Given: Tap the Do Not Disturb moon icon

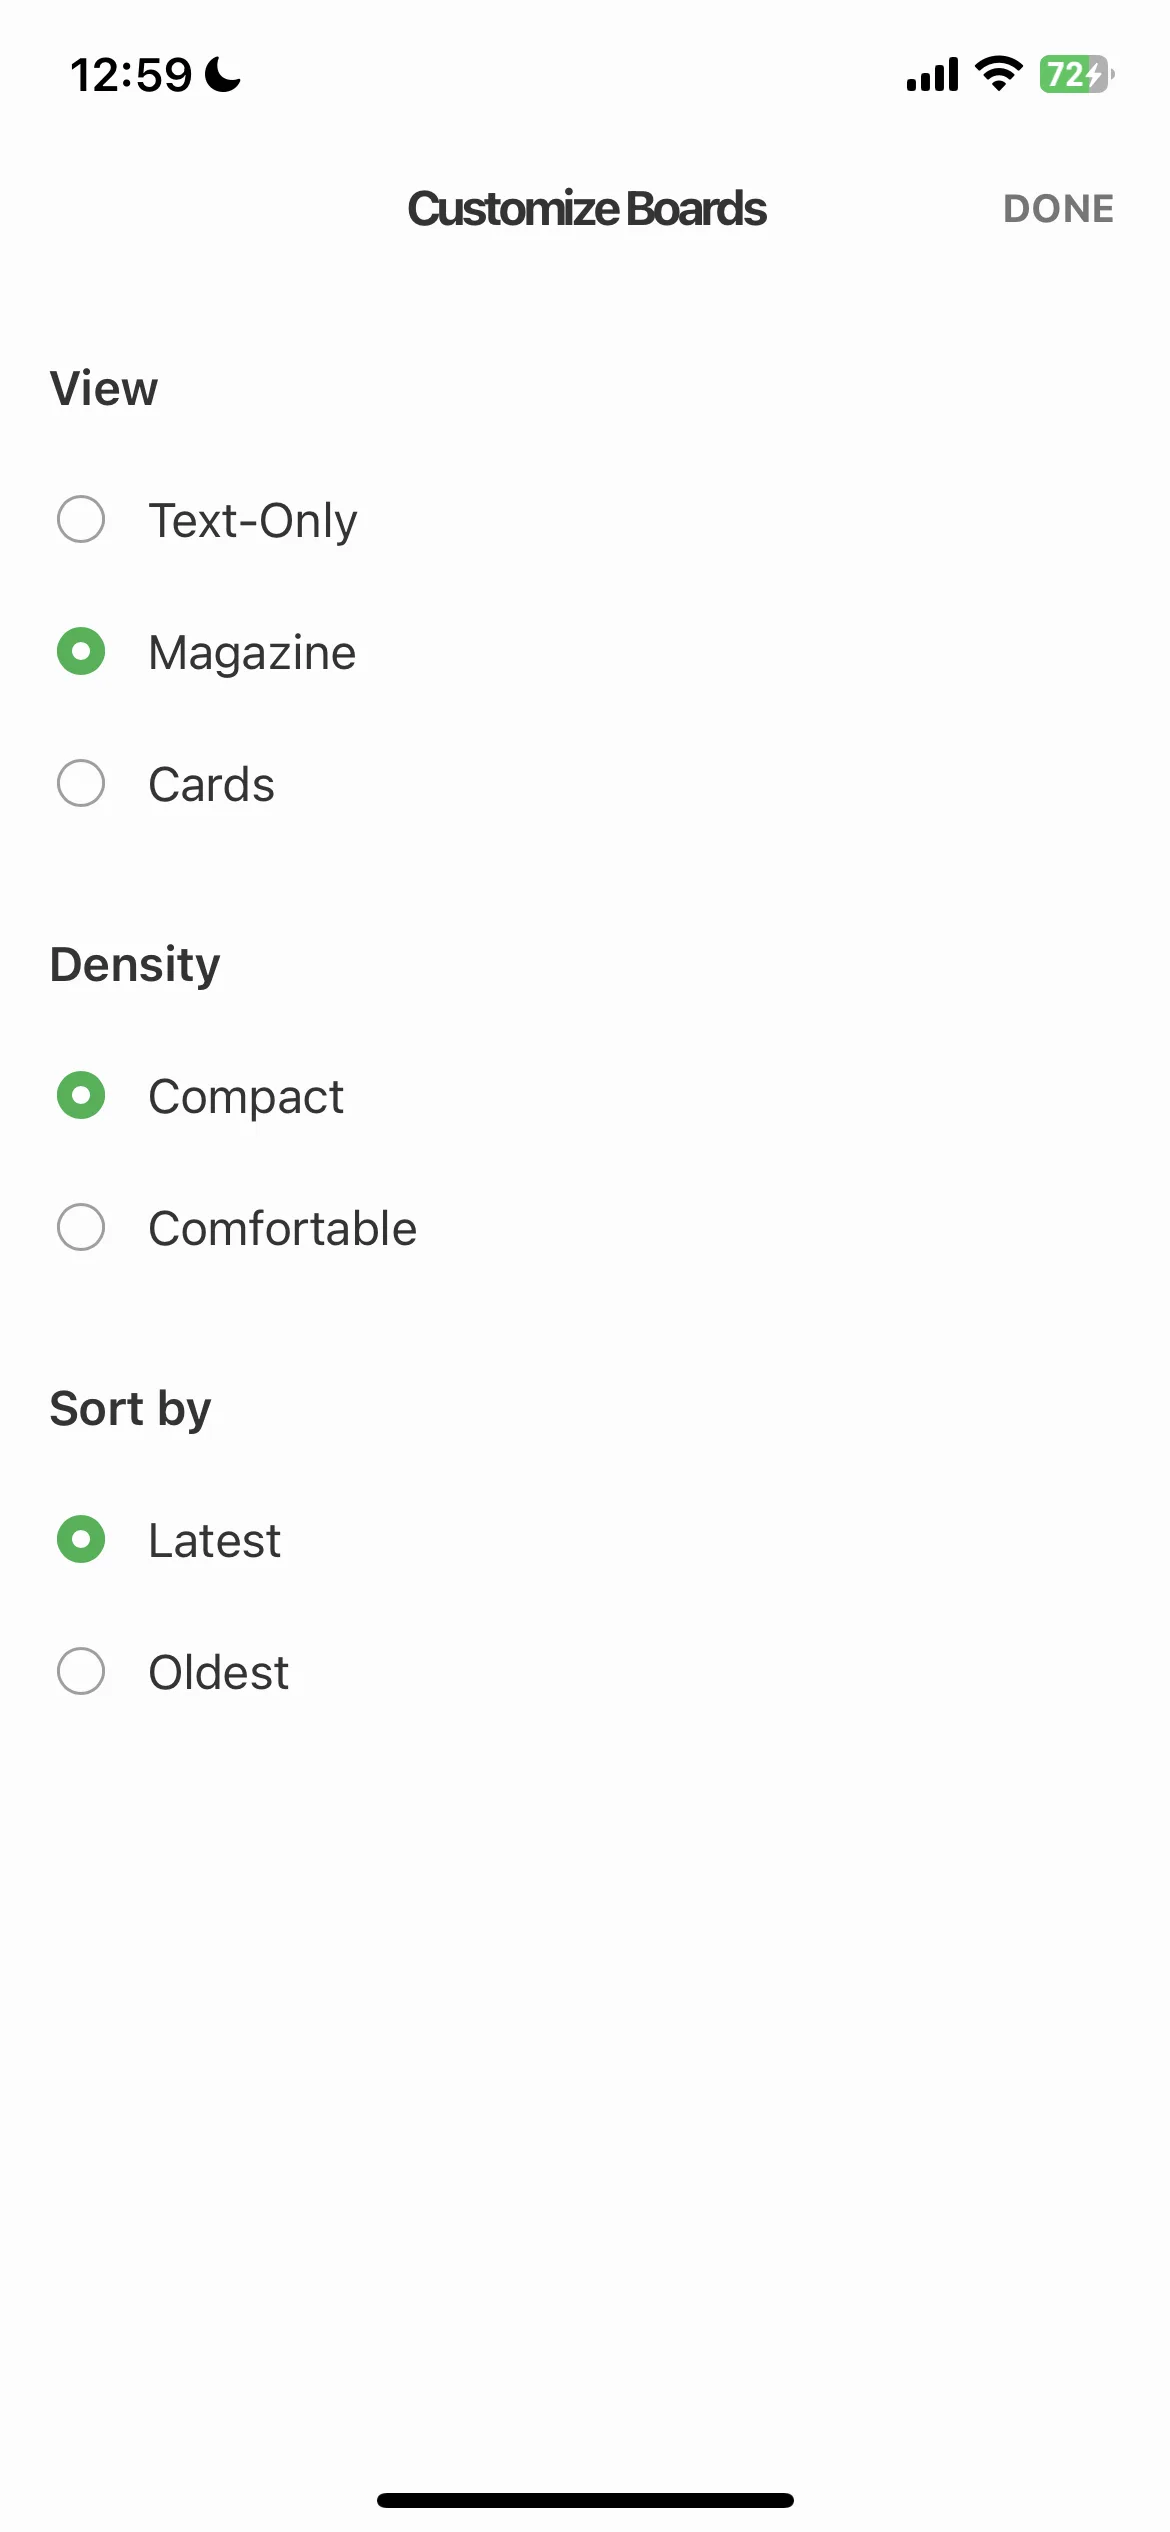Looking at the screenshot, I should click(222, 75).
